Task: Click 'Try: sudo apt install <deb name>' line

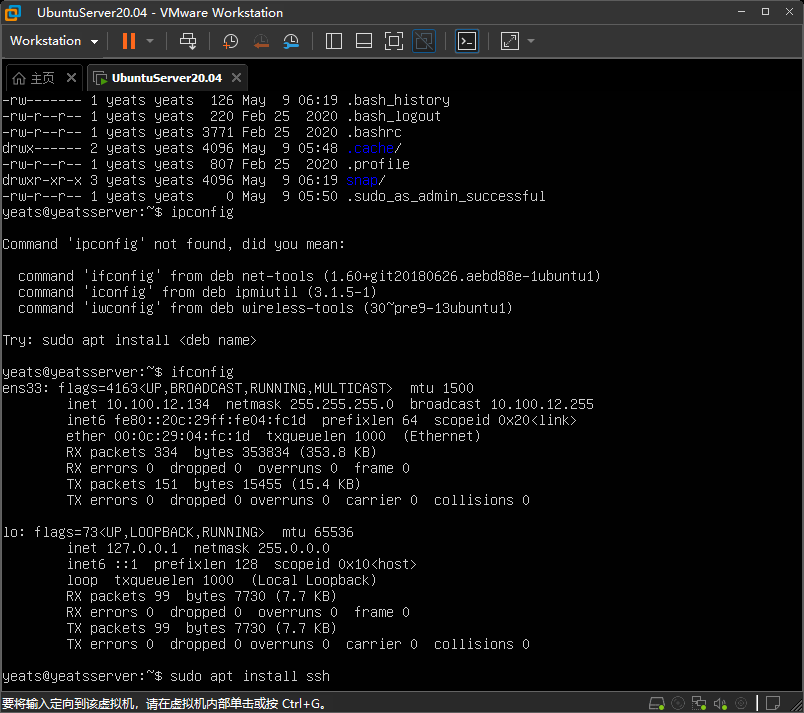Action: (x=130, y=340)
